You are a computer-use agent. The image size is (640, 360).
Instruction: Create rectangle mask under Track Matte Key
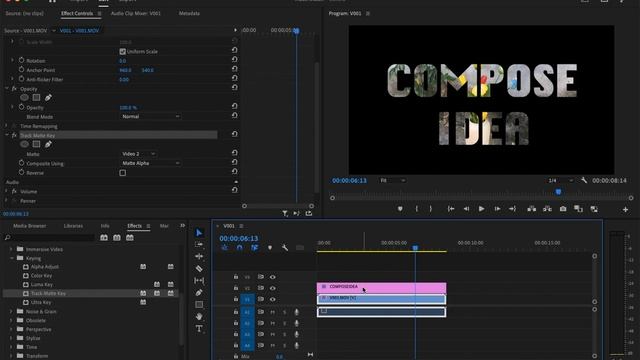click(36, 144)
